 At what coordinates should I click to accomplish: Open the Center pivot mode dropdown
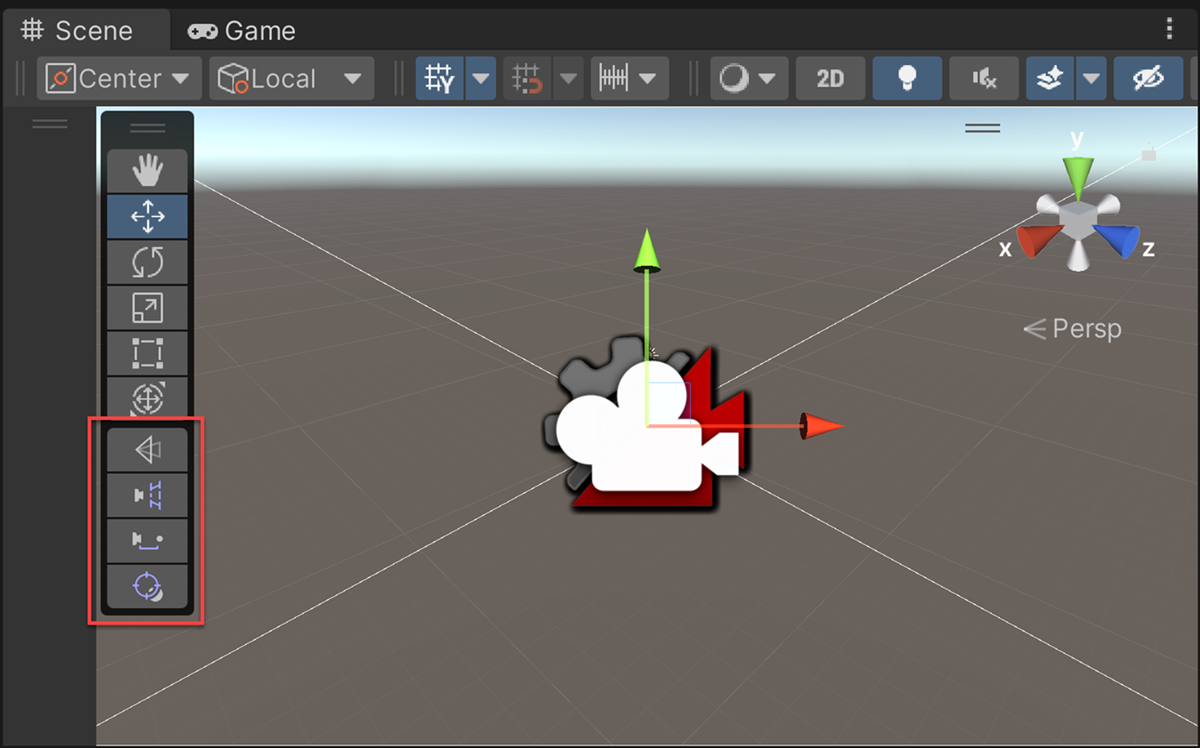pyautogui.click(x=119, y=78)
